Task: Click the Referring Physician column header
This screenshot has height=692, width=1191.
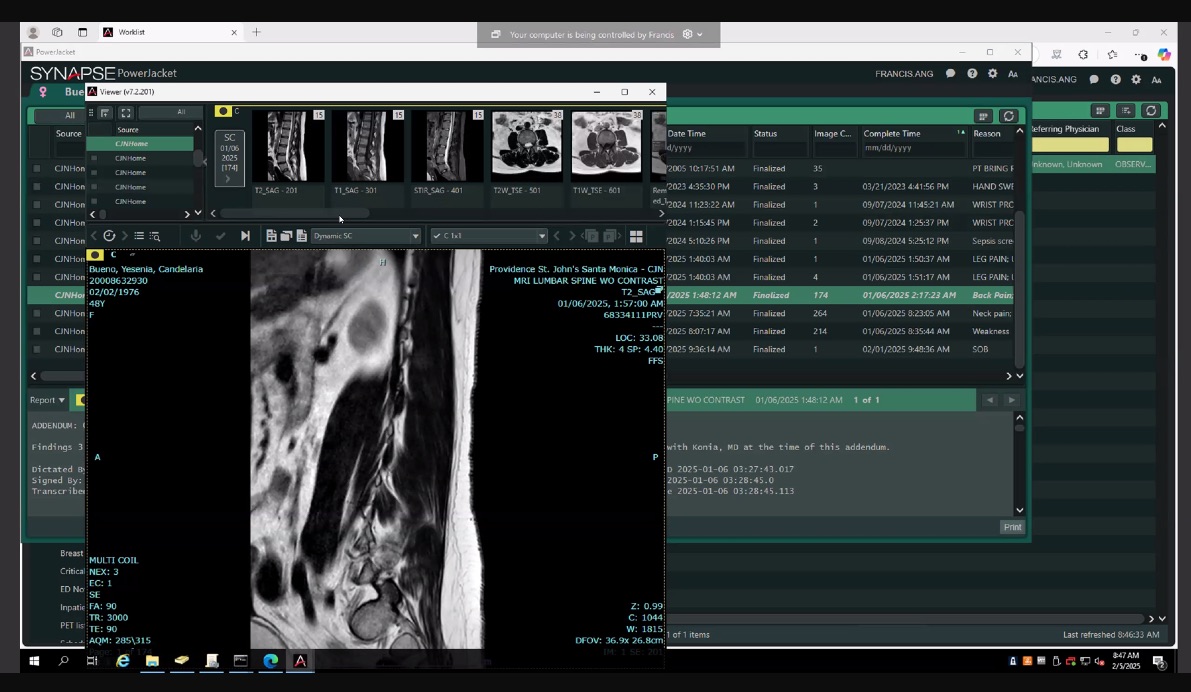Action: (1066, 129)
